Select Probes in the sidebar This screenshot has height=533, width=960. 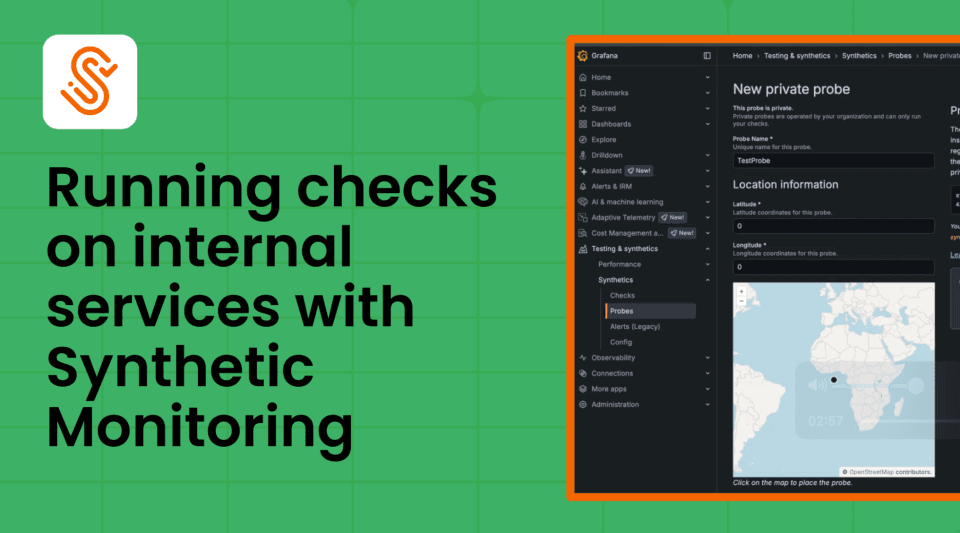pyautogui.click(x=650, y=311)
